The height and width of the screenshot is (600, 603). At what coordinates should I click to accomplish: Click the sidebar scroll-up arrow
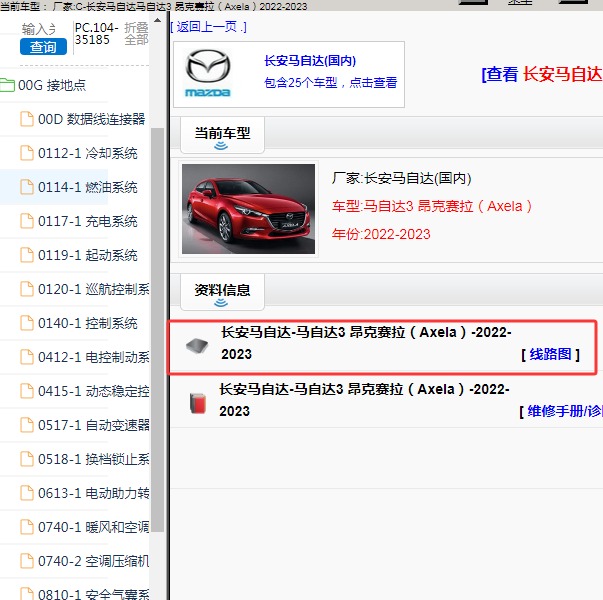click(157, 20)
